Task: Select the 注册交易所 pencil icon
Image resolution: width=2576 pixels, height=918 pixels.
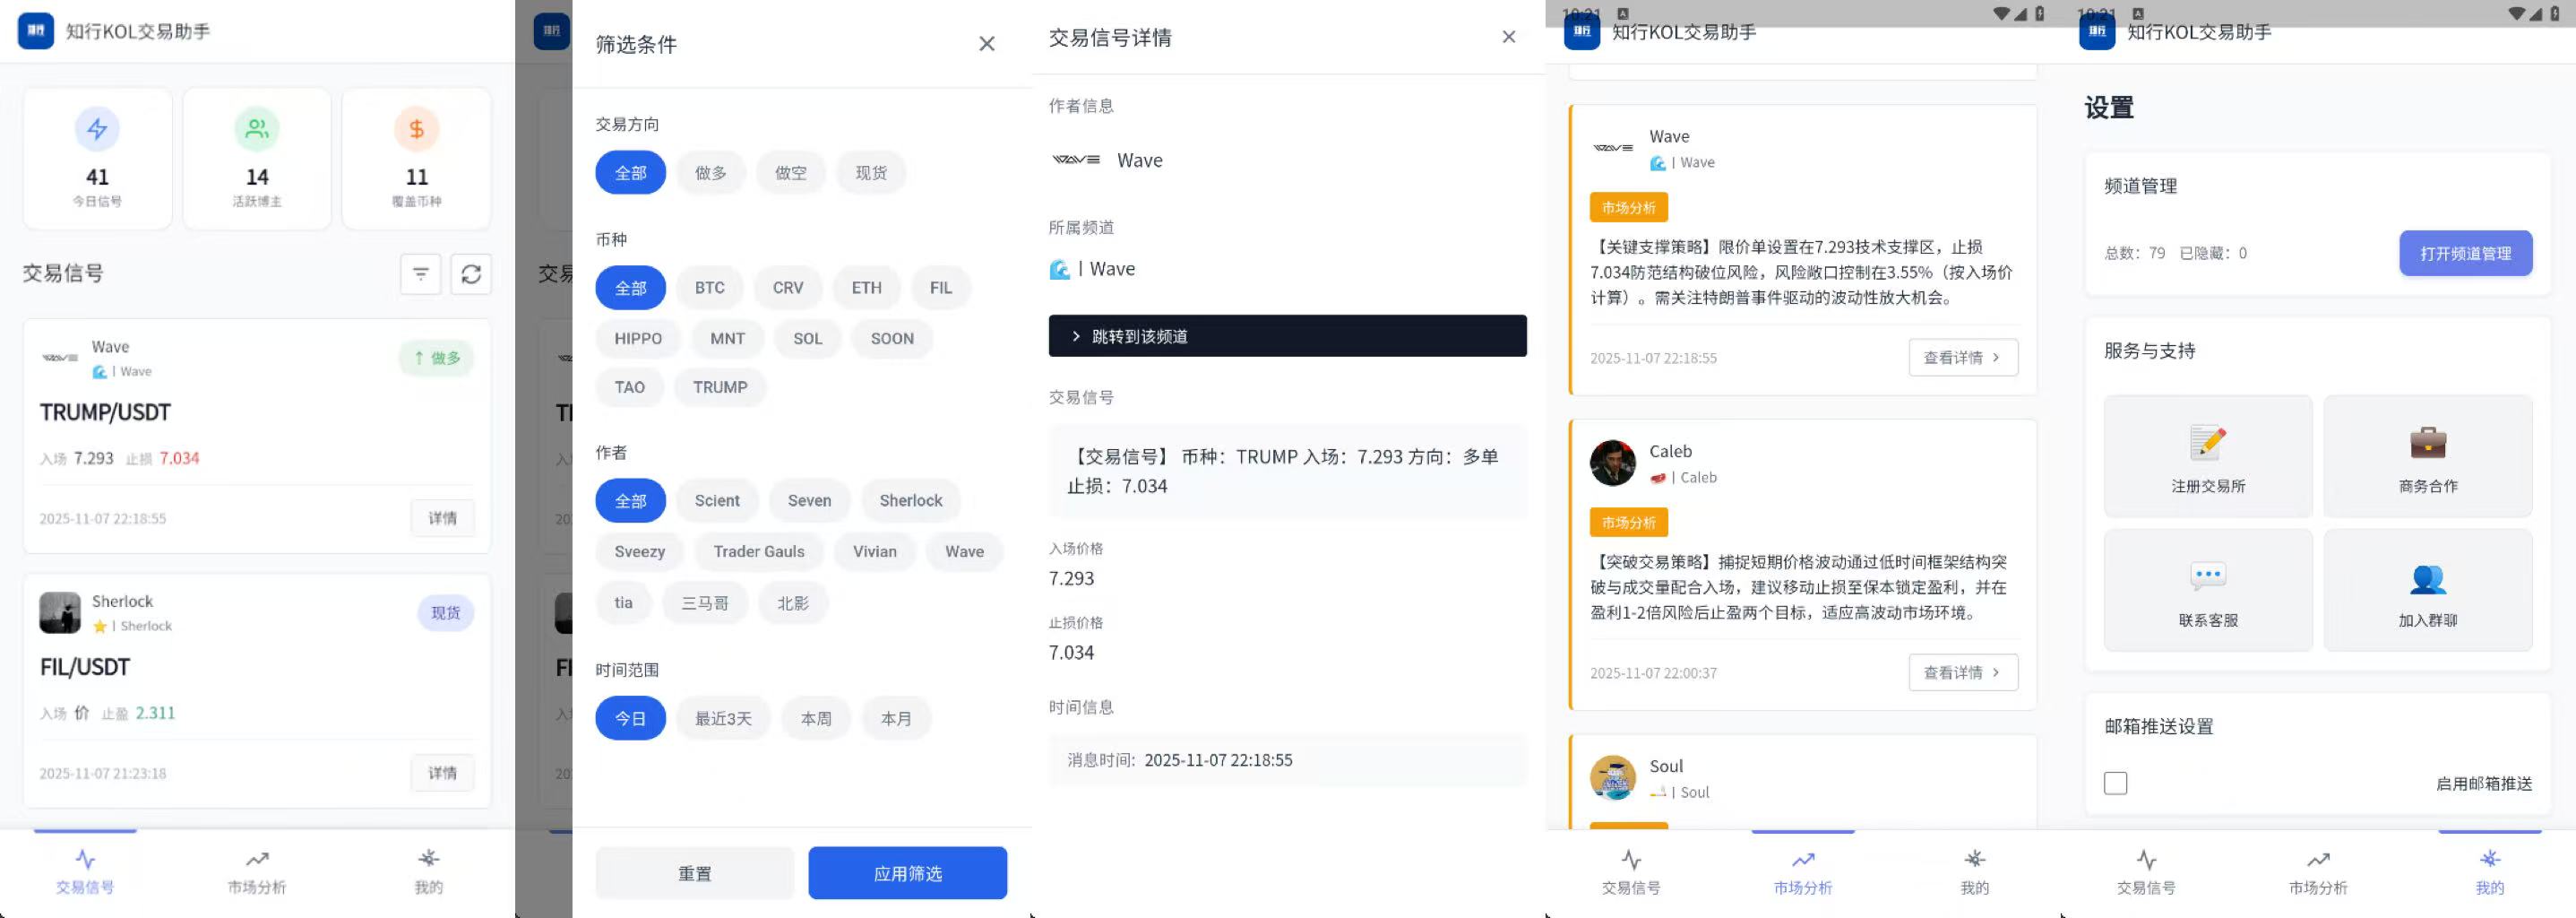Action: click(2207, 443)
